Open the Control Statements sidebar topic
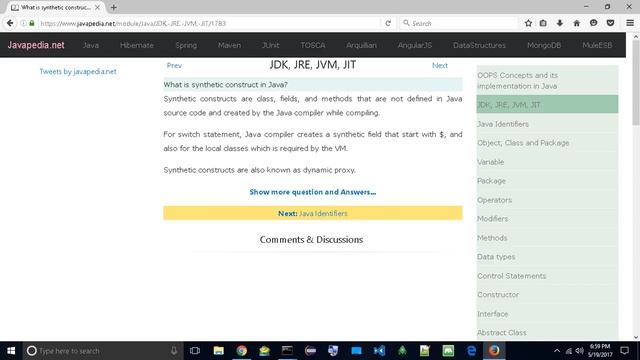Image resolution: width=640 pixels, height=360 pixels. tap(547, 276)
